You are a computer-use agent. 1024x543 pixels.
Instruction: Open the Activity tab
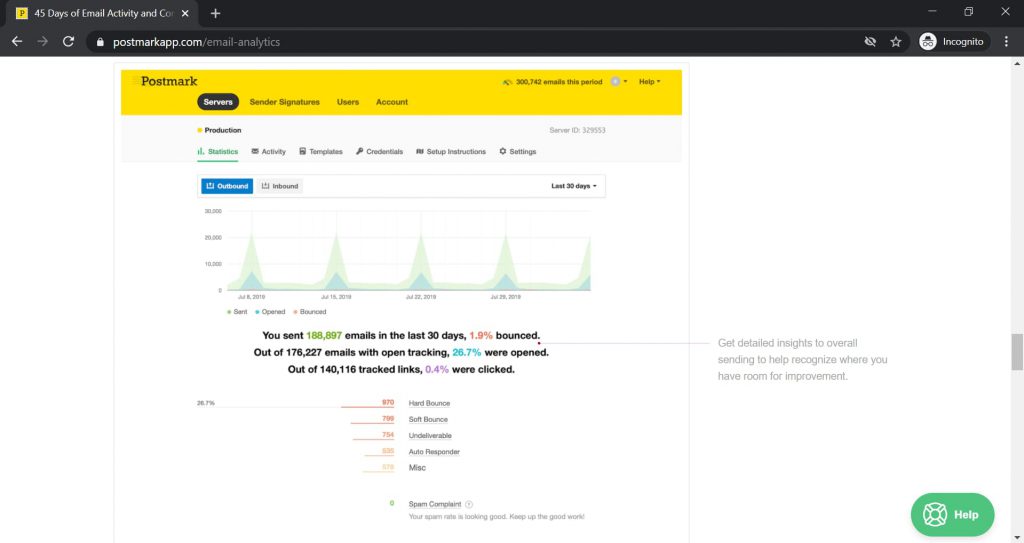pyautogui.click(x=268, y=152)
